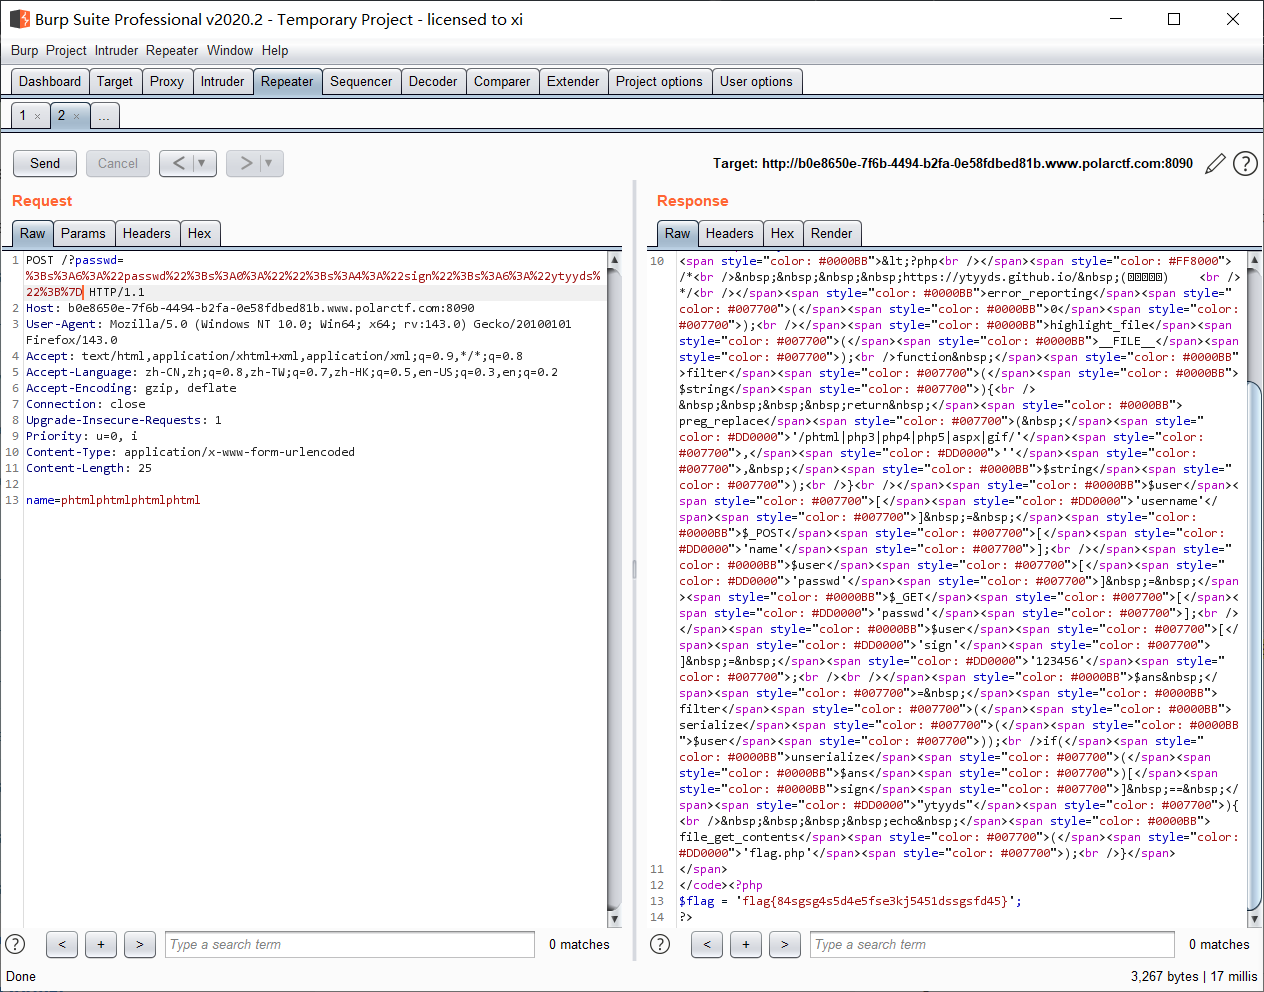The height and width of the screenshot is (992, 1264).
Task: Send the request
Action: click(45, 163)
